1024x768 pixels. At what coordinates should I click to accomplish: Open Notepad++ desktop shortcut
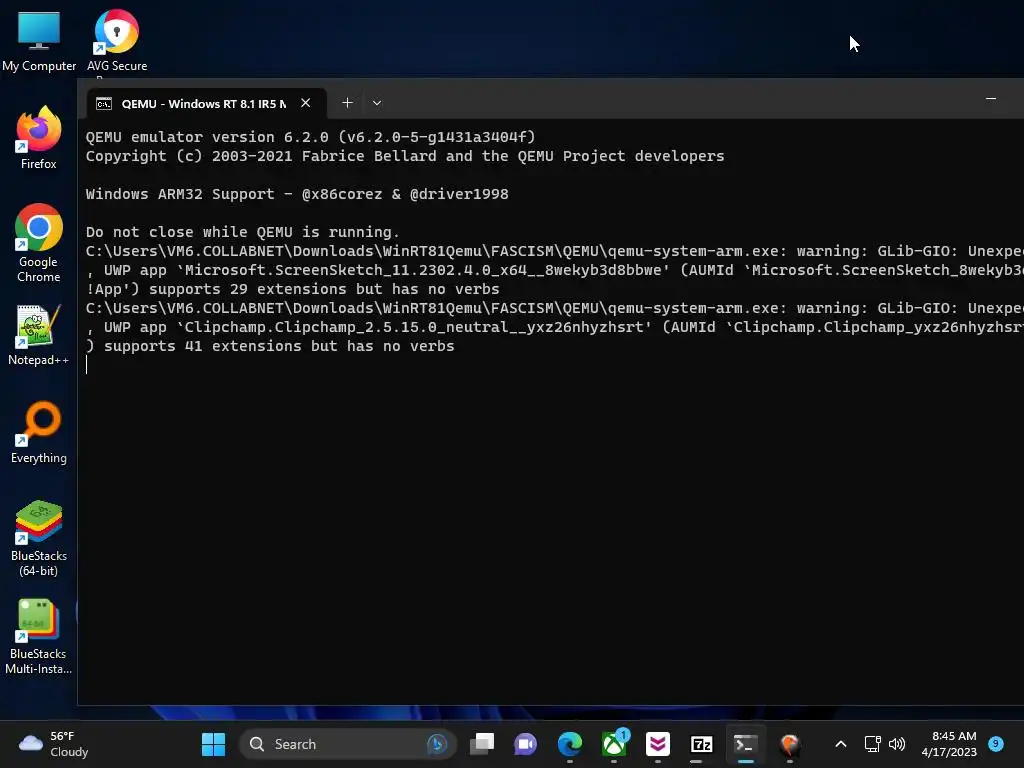coord(39,334)
